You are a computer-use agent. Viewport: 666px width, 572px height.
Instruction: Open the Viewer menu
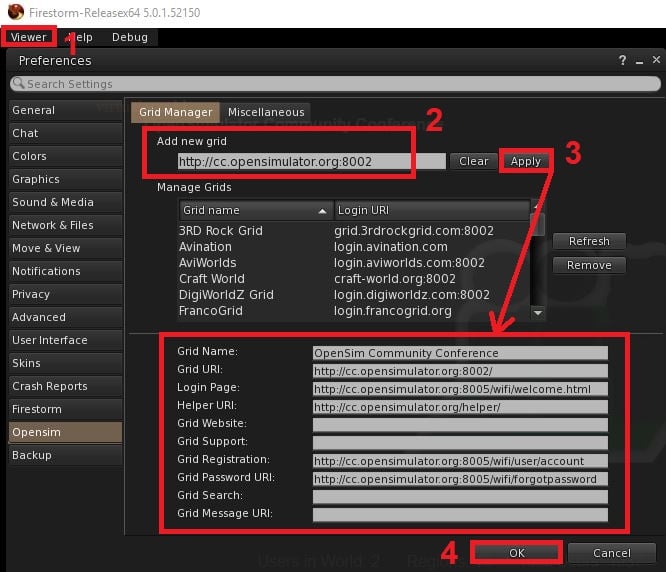28,37
